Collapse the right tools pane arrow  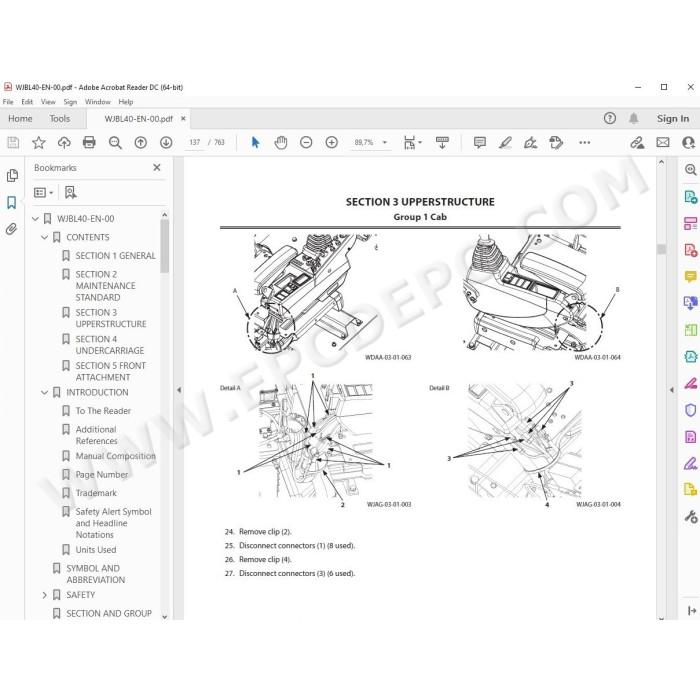pyautogui.click(x=672, y=390)
